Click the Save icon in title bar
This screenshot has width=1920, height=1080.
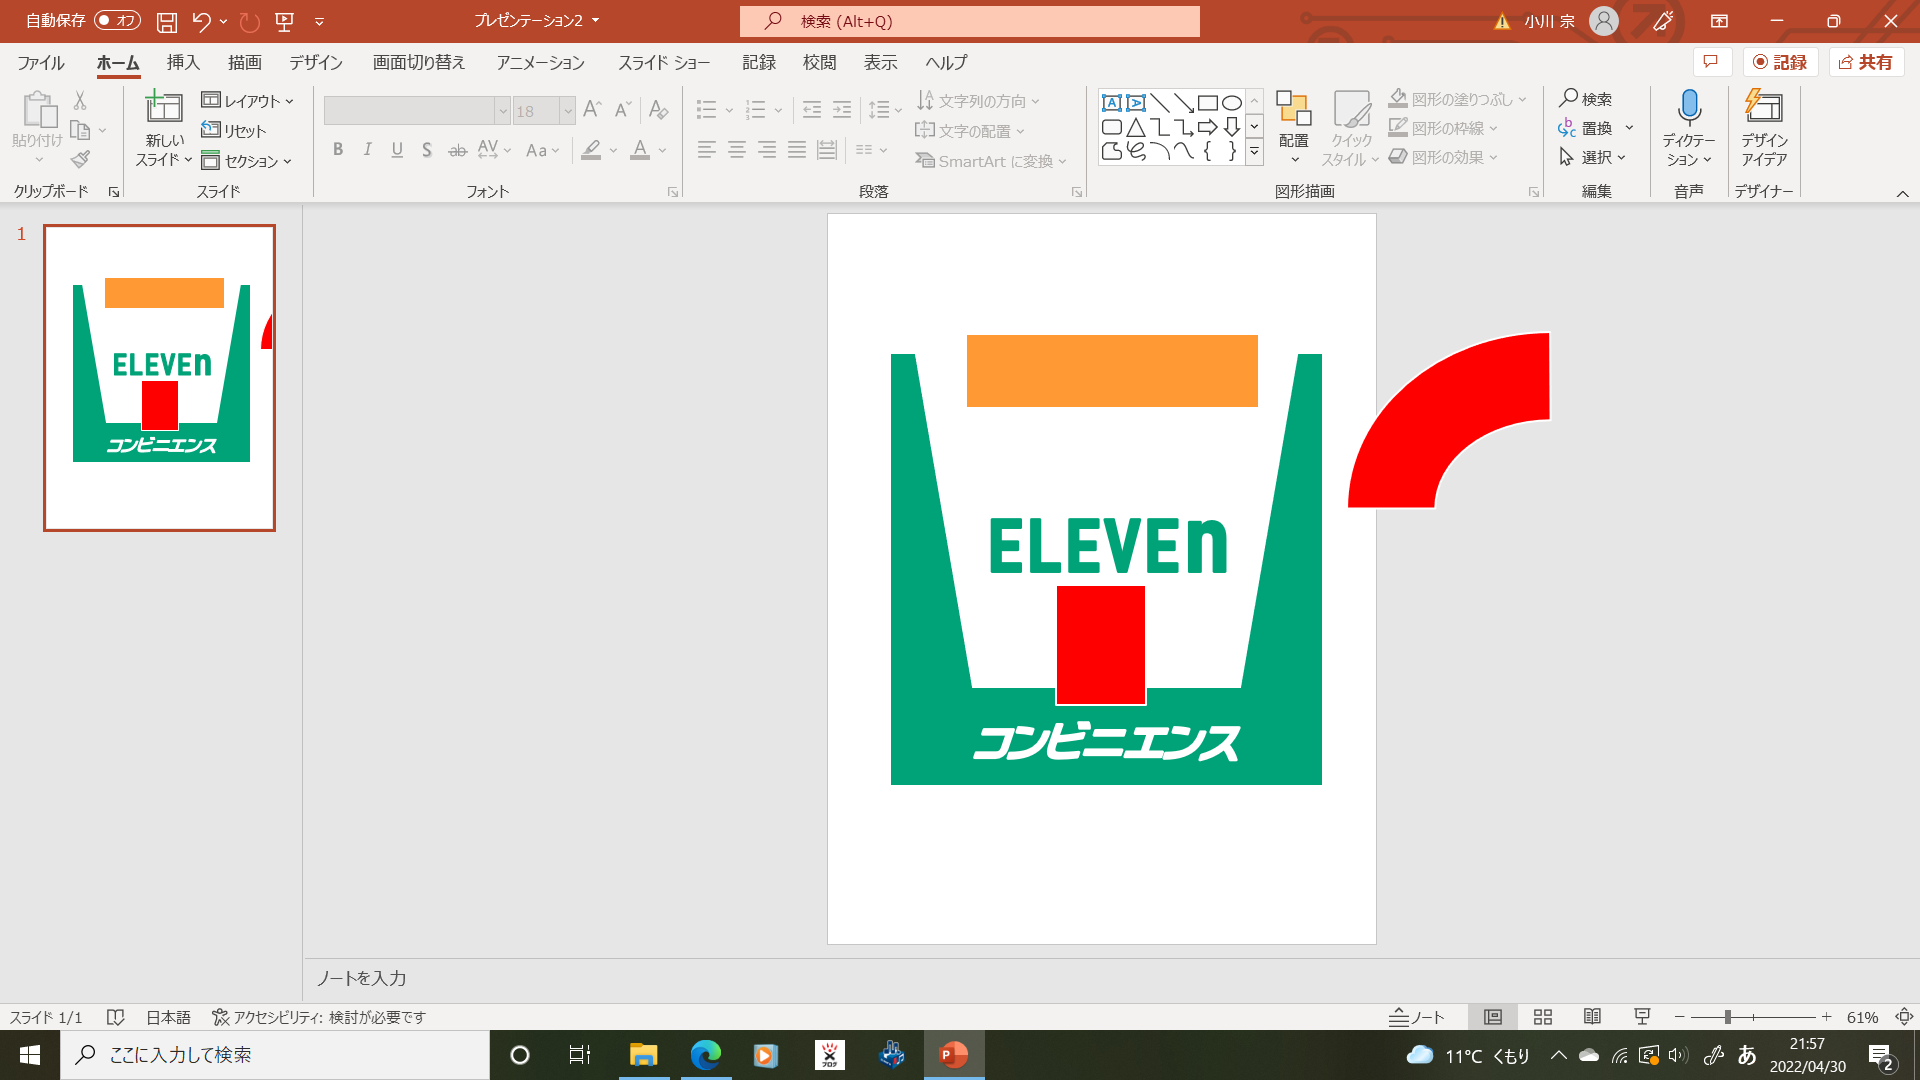tap(167, 21)
